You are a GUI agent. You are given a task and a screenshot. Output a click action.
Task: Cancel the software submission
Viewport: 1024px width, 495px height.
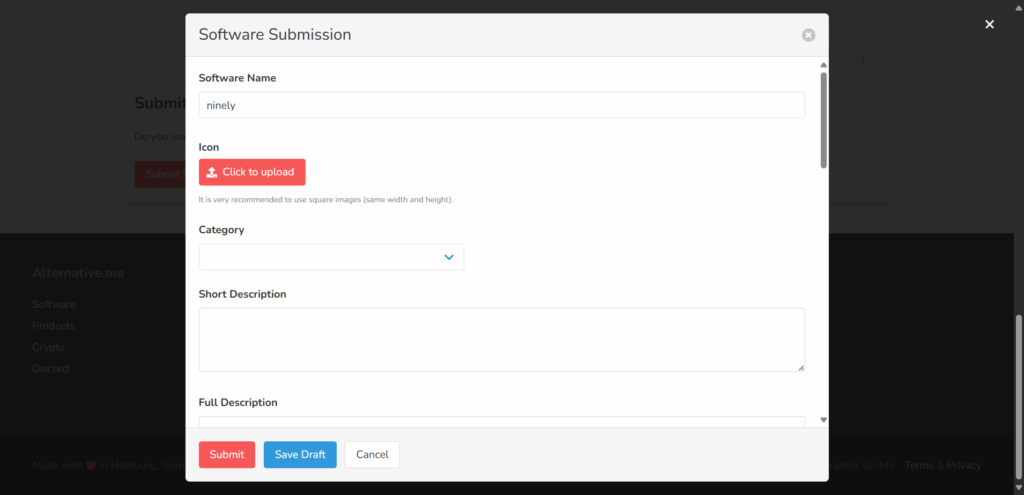pyautogui.click(x=372, y=455)
